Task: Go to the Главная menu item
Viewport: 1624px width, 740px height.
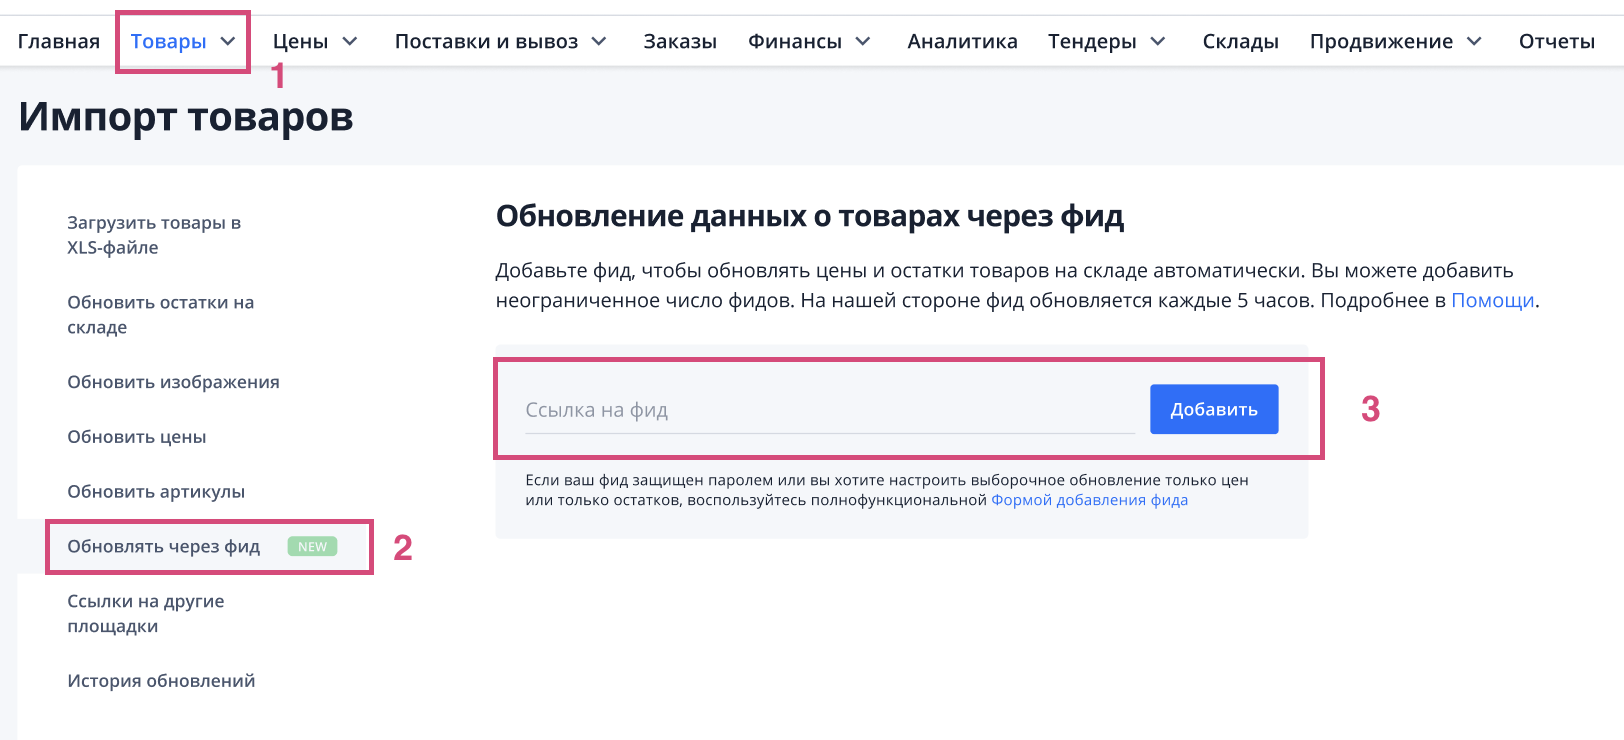Action: click(57, 41)
